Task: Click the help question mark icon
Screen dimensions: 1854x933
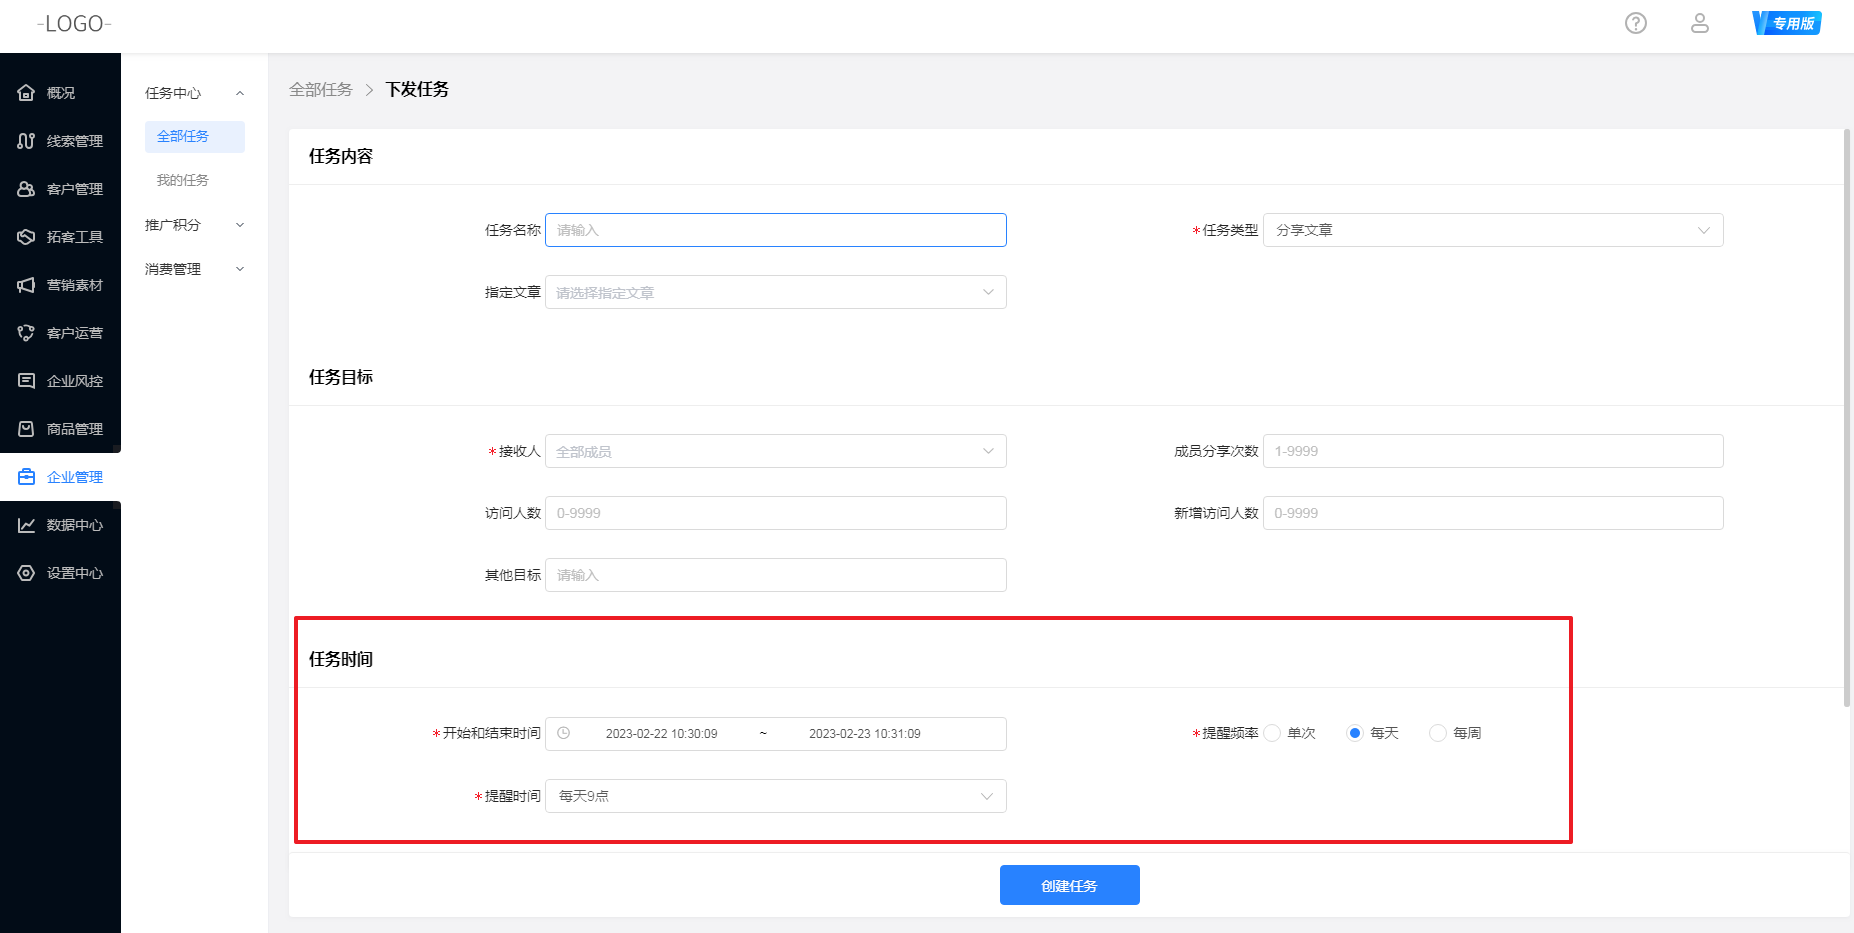Action: tap(1635, 23)
